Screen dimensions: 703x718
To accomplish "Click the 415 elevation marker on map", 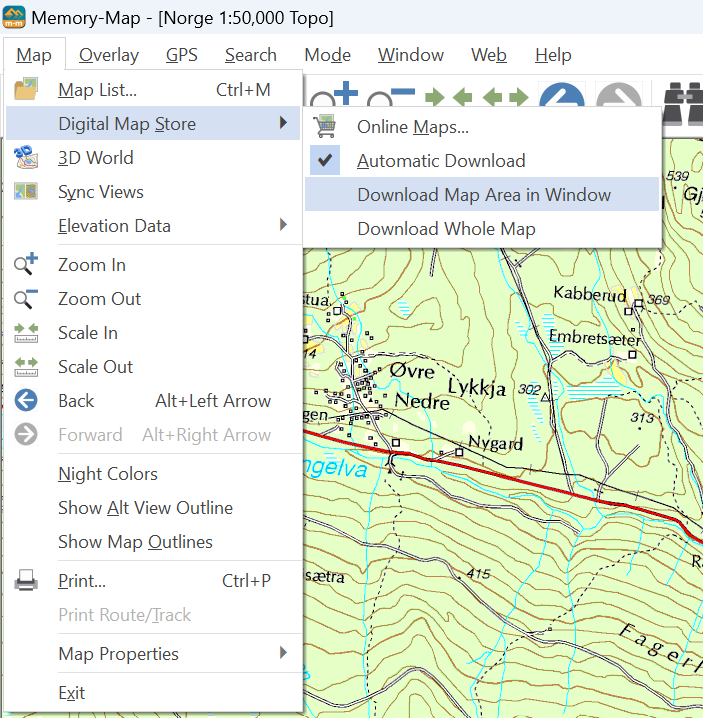I will pyautogui.click(x=479, y=573).
